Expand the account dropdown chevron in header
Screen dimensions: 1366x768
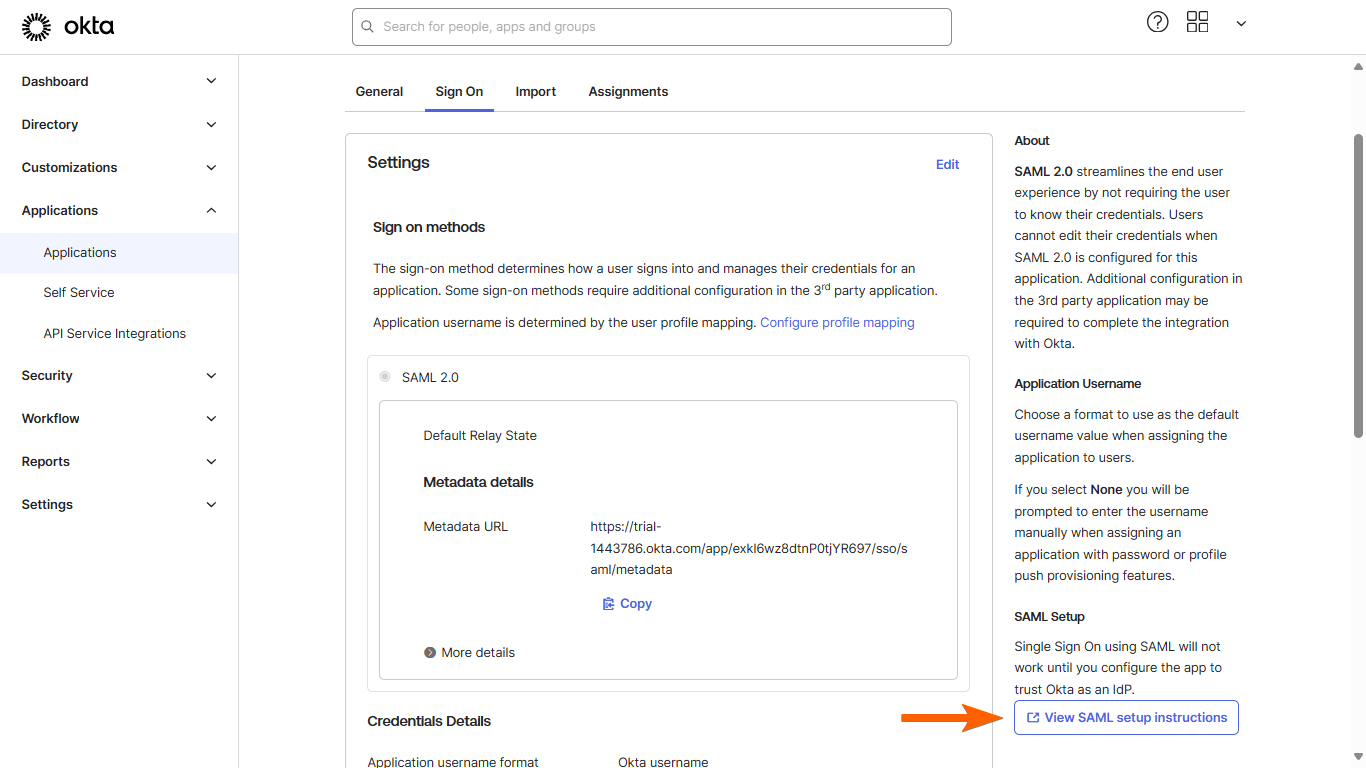coord(1241,24)
